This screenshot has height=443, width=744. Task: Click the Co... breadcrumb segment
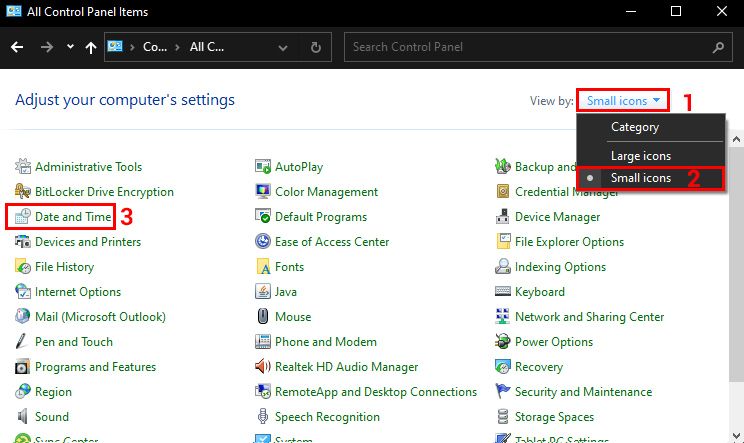155,47
